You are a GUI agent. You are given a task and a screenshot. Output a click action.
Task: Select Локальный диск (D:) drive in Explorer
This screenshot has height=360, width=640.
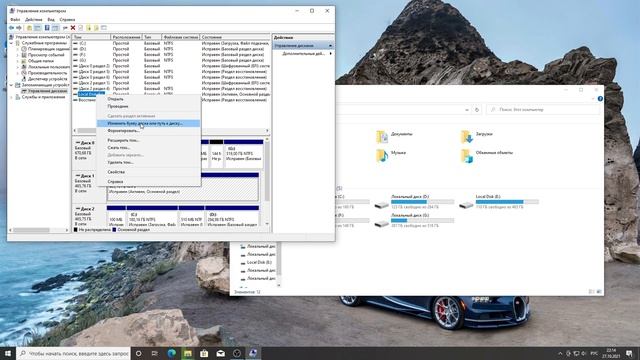tap(414, 202)
